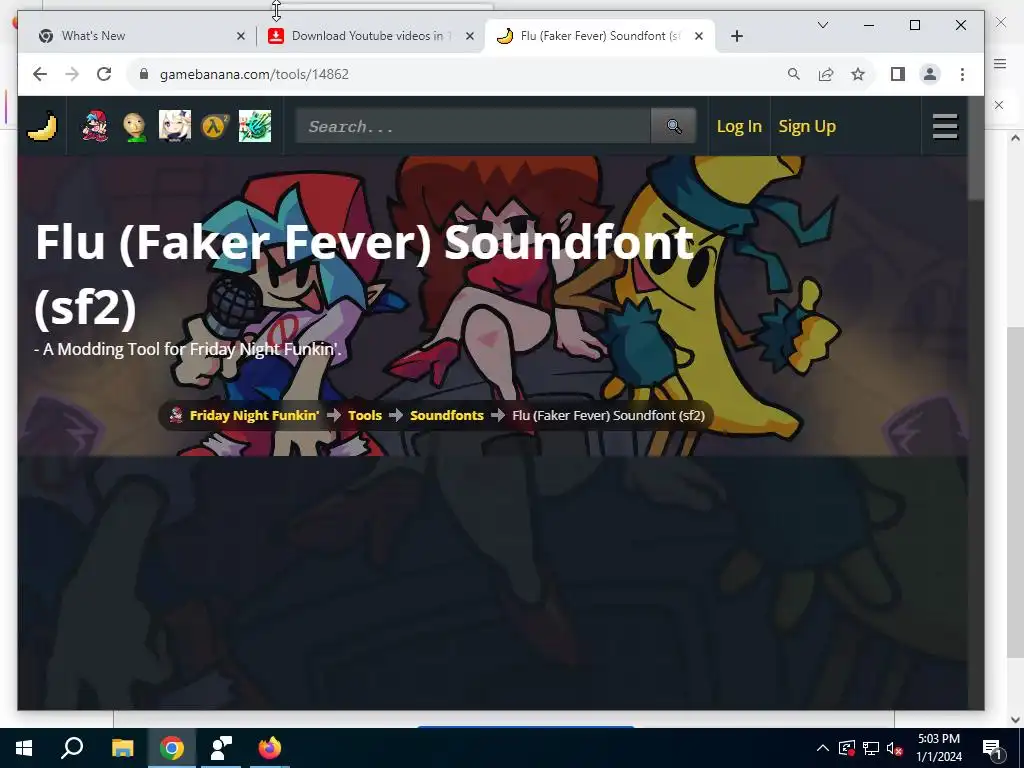
Task: Toggle the Chrome side panel
Action: click(x=898, y=74)
